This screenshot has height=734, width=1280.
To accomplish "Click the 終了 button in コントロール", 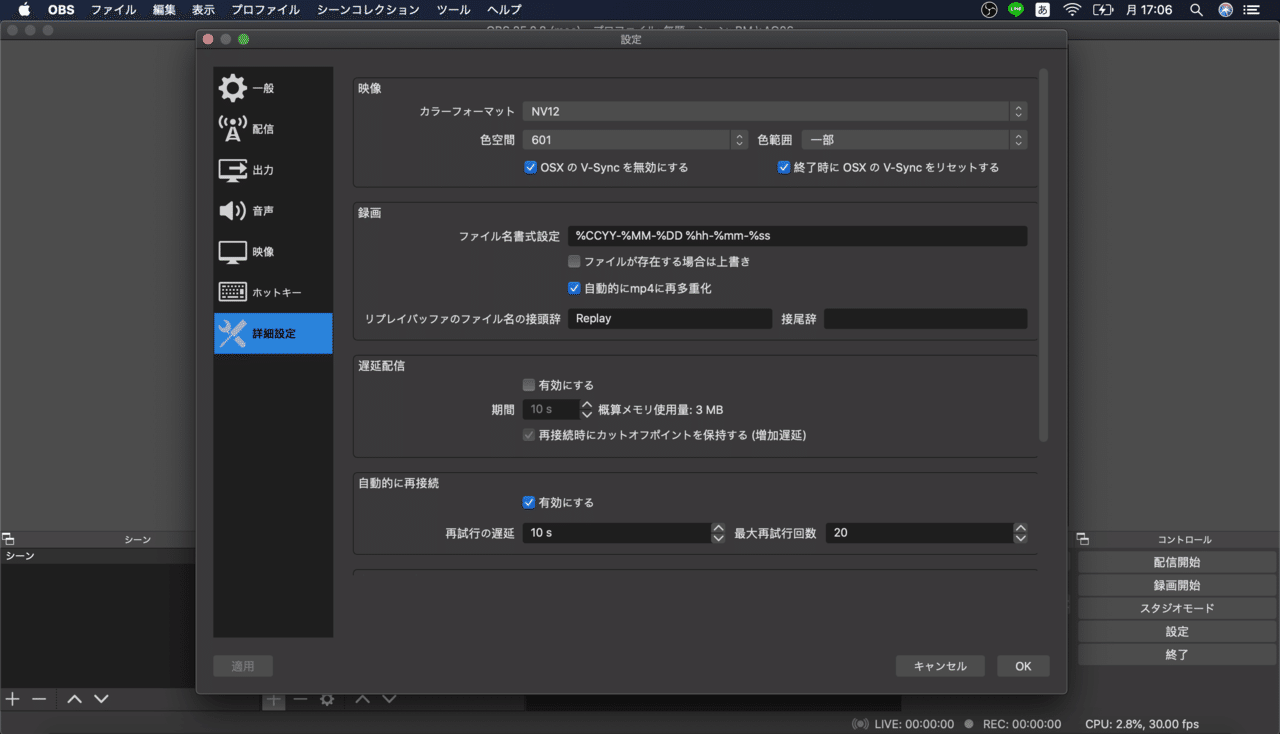I will 1177,655.
